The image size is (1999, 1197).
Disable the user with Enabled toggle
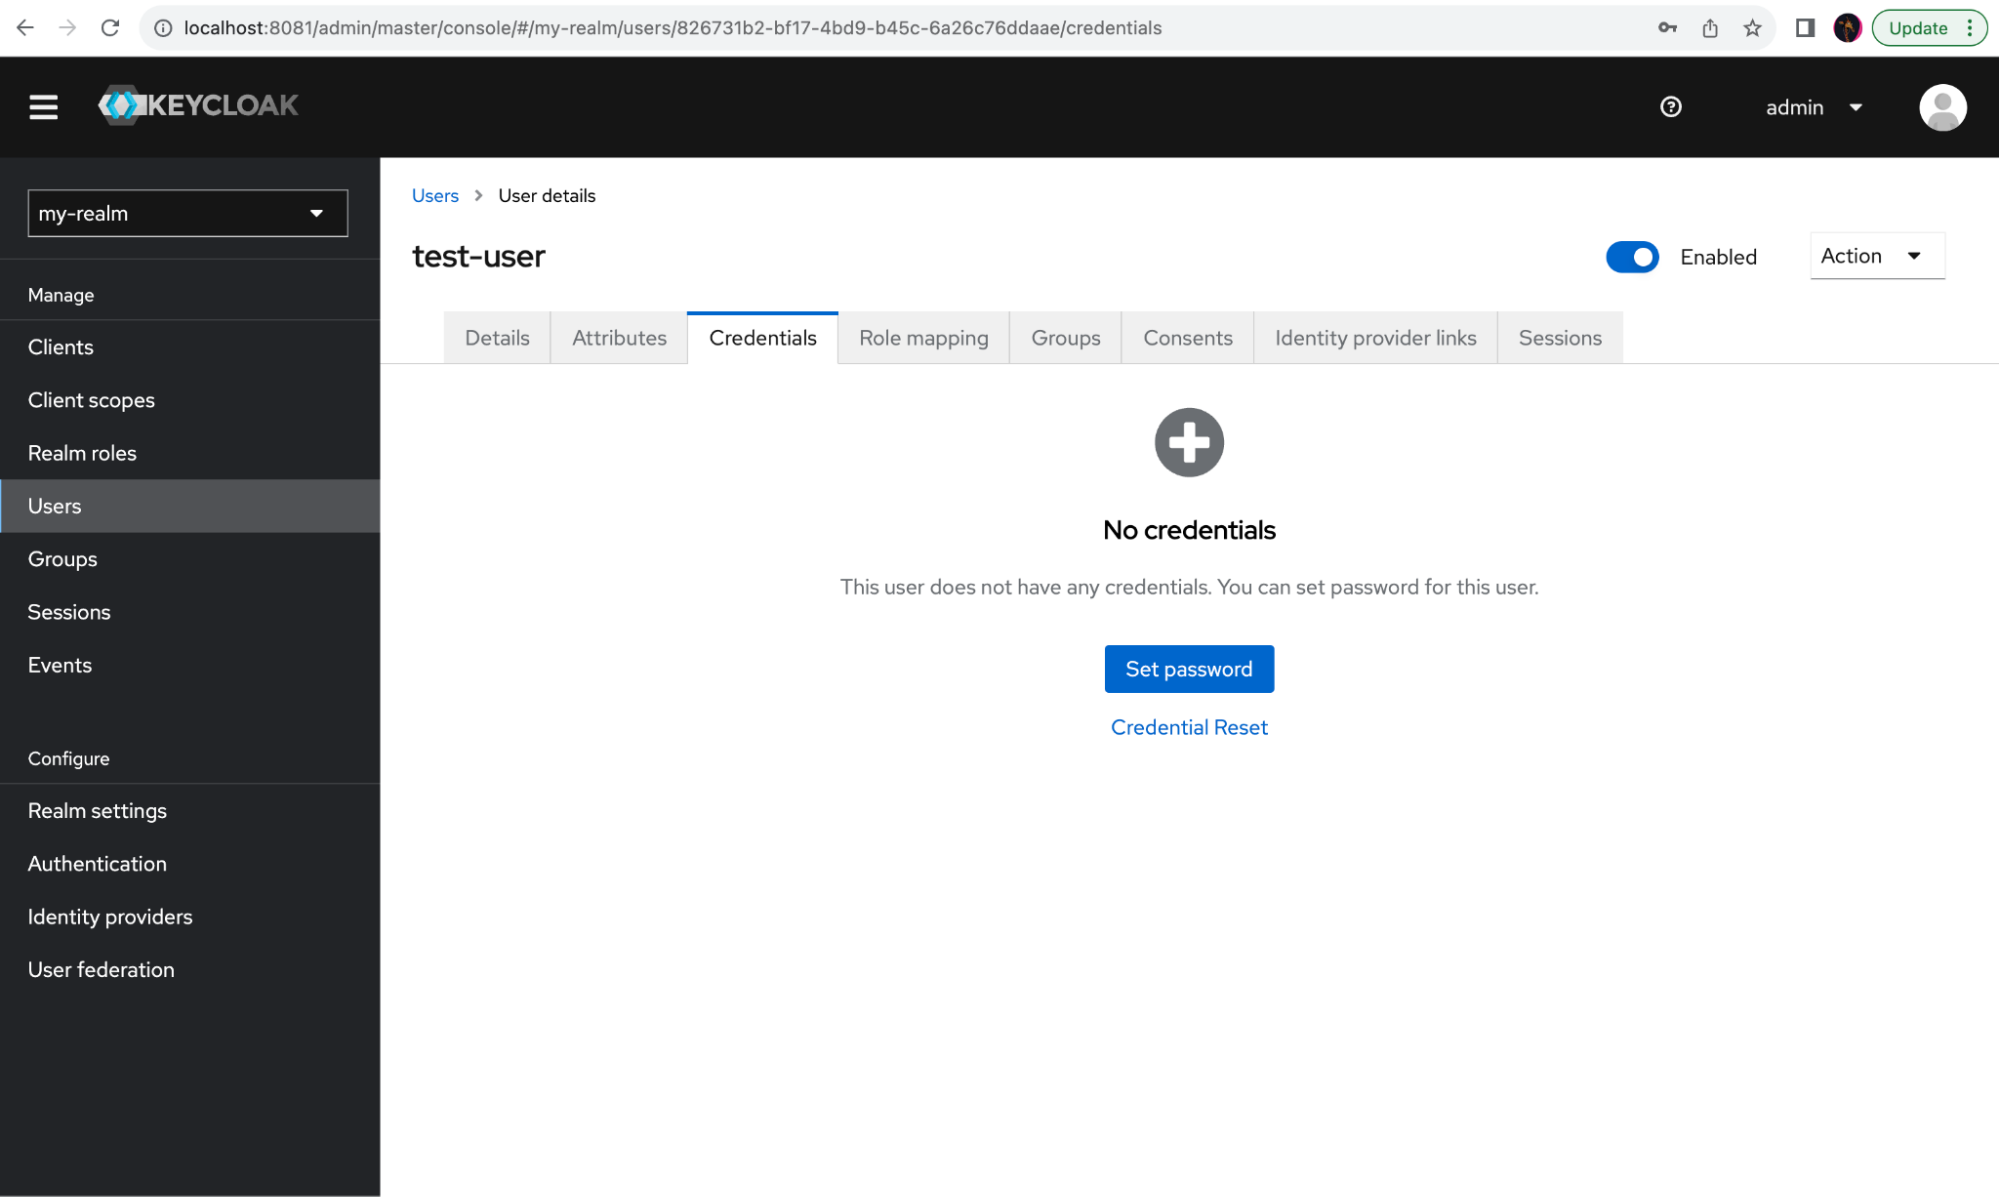(x=1632, y=257)
